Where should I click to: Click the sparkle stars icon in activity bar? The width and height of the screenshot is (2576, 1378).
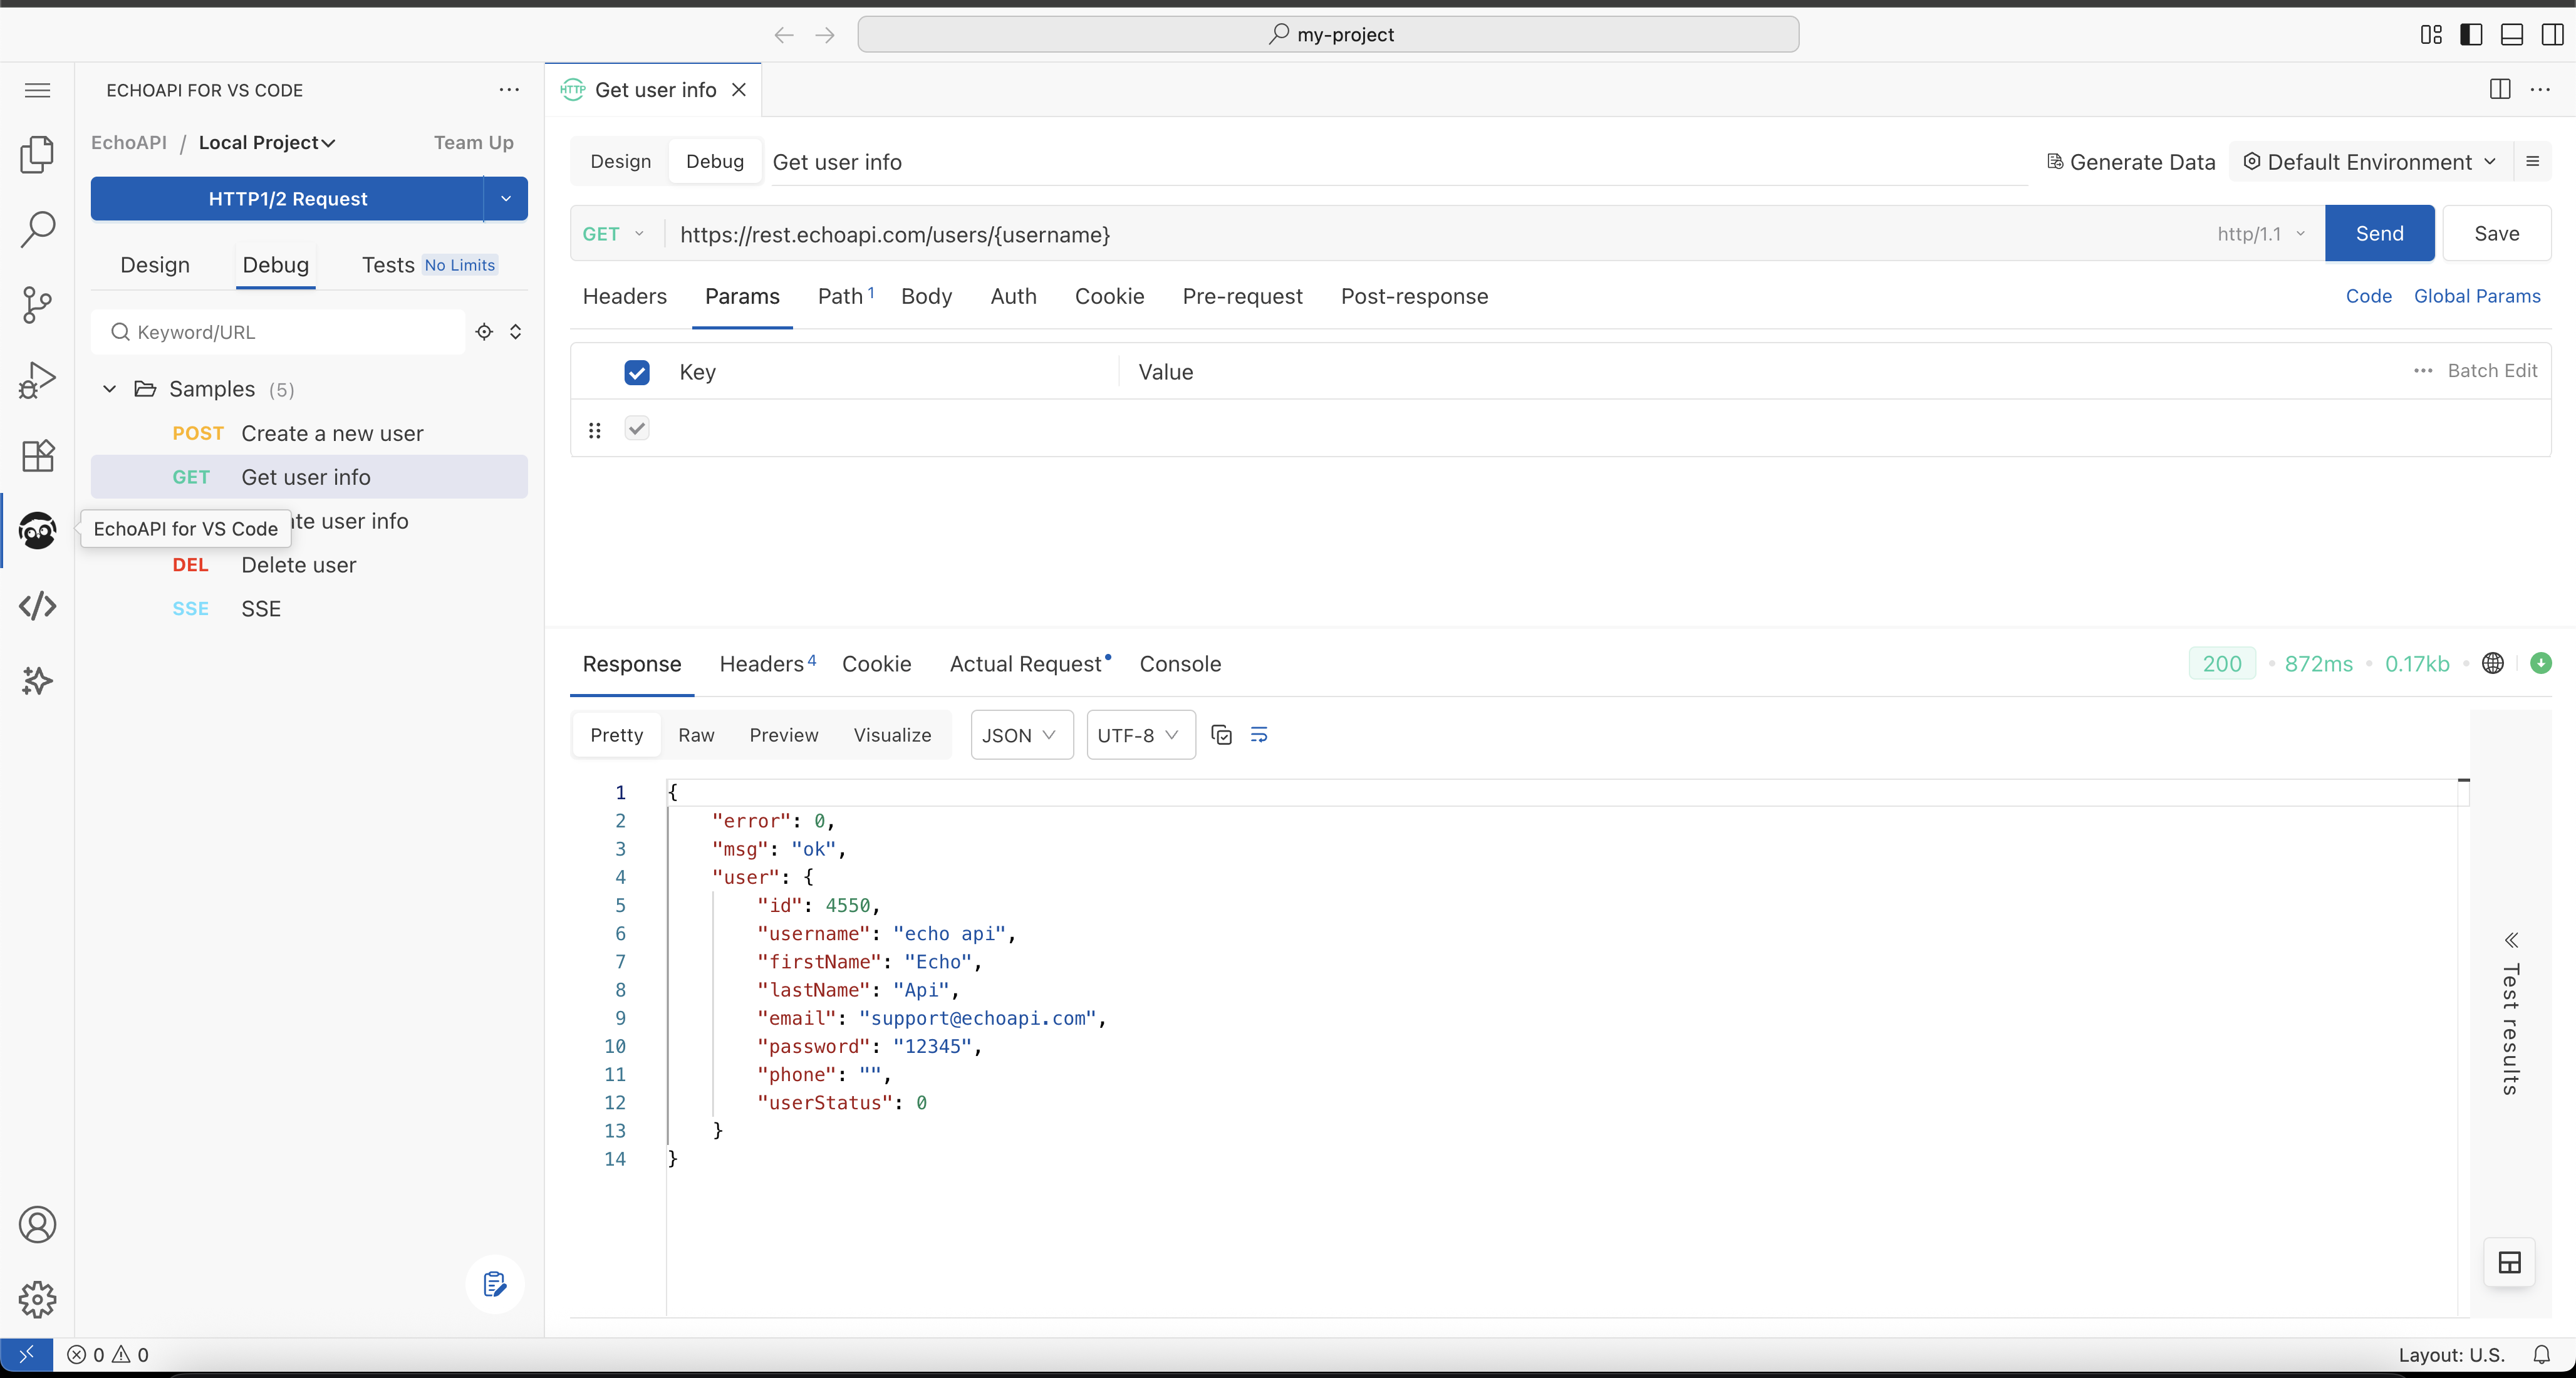point(37,681)
